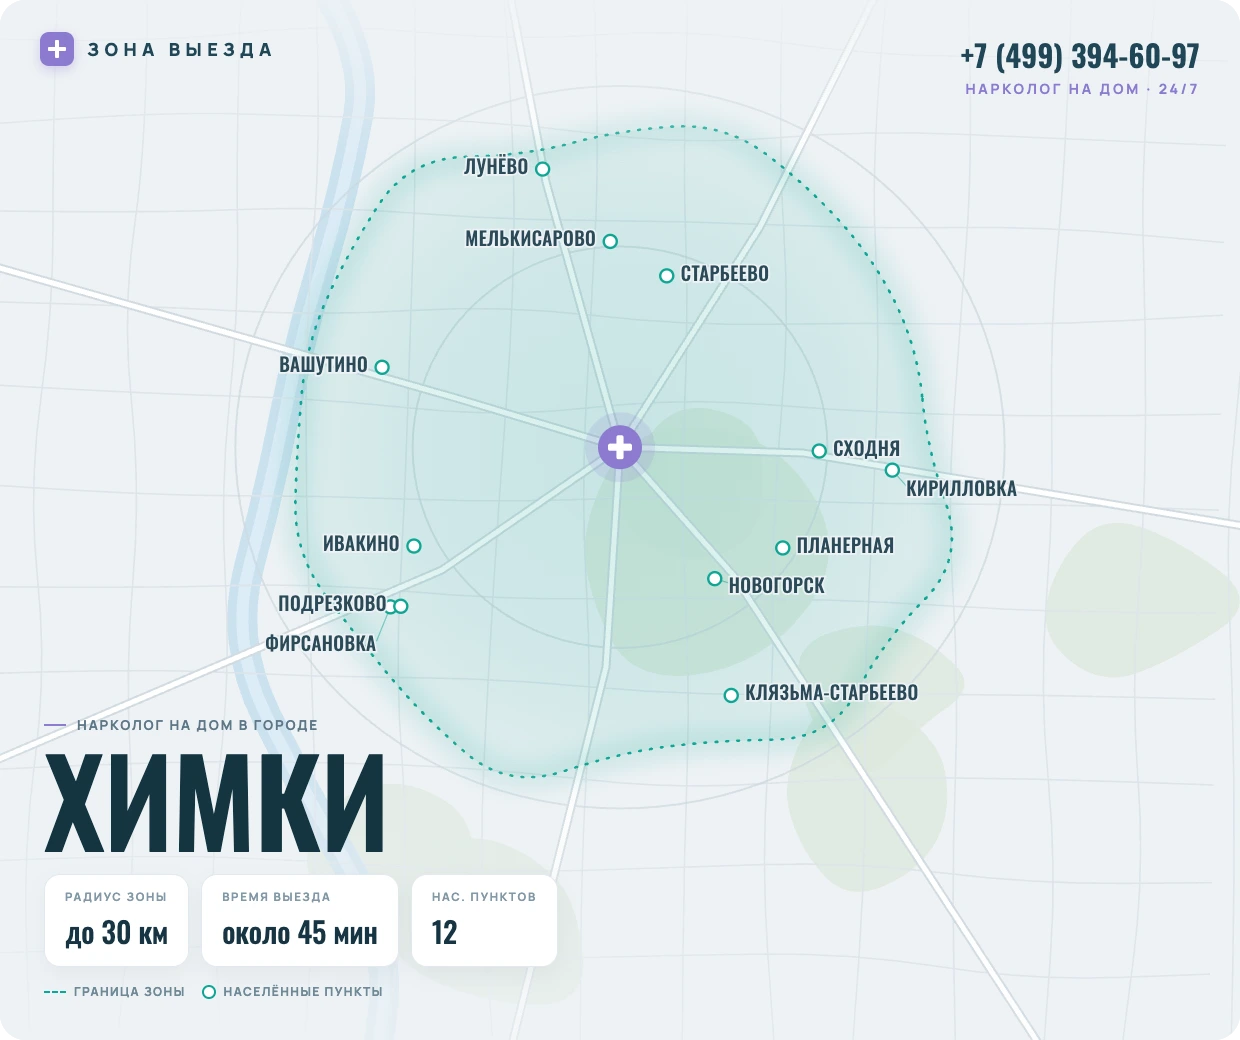The height and width of the screenshot is (1040, 1240).
Task: Open the Радиус зоны до 30 км card
Action: (116, 920)
